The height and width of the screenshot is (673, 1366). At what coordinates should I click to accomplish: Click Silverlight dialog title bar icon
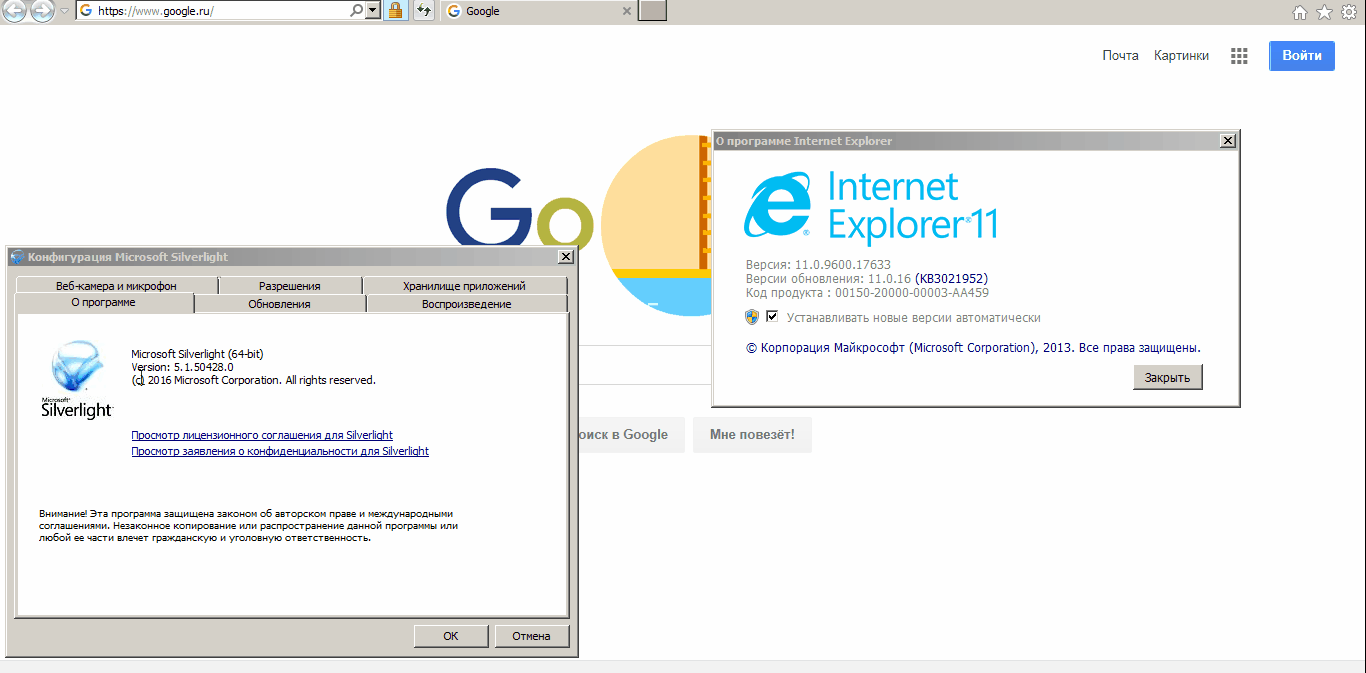(17, 257)
